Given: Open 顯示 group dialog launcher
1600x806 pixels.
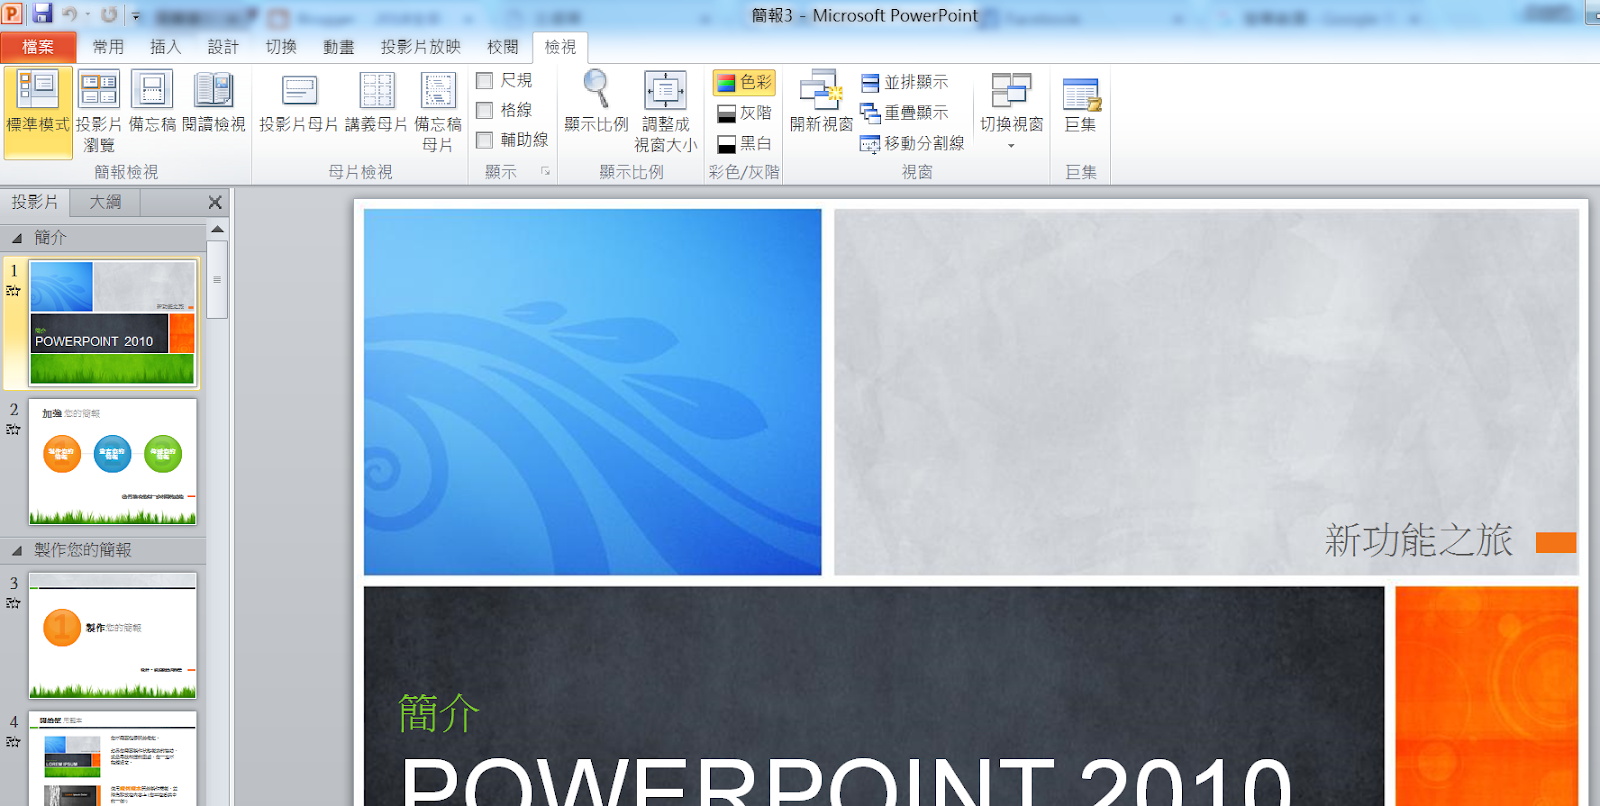Looking at the screenshot, I should 546,172.
